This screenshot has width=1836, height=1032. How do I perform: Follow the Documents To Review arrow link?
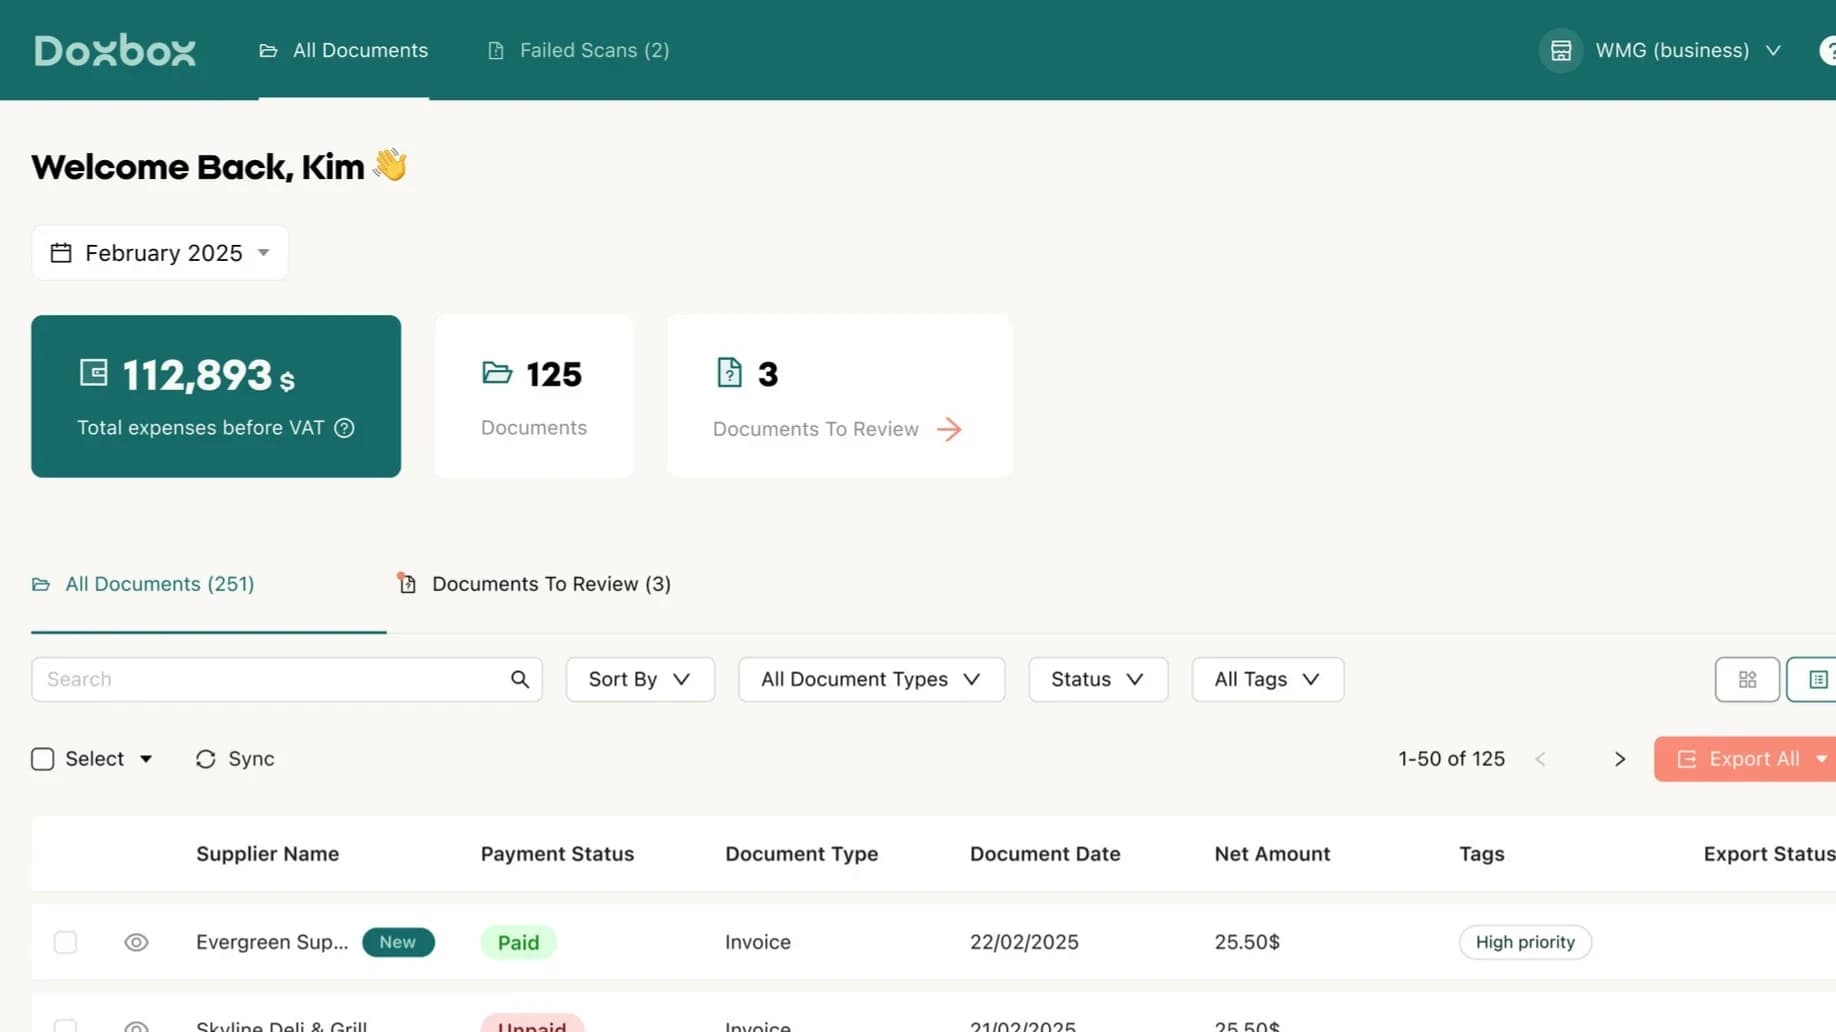pyautogui.click(x=949, y=429)
